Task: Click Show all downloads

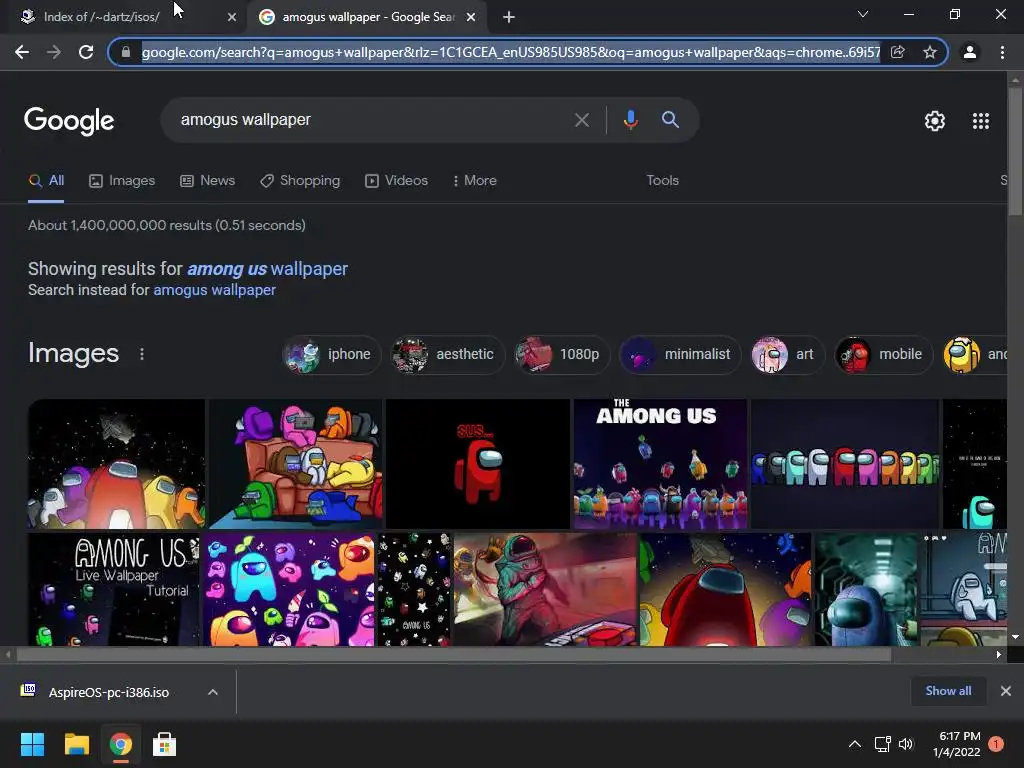Action: (x=948, y=691)
